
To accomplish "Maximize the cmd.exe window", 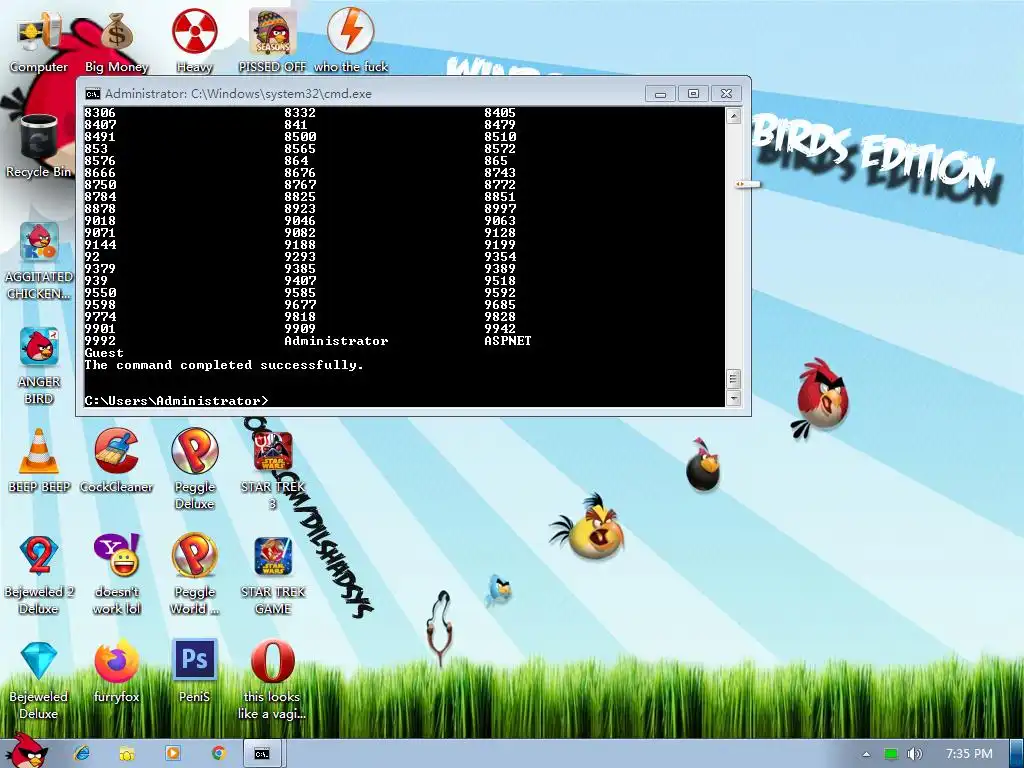I will (x=693, y=94).
